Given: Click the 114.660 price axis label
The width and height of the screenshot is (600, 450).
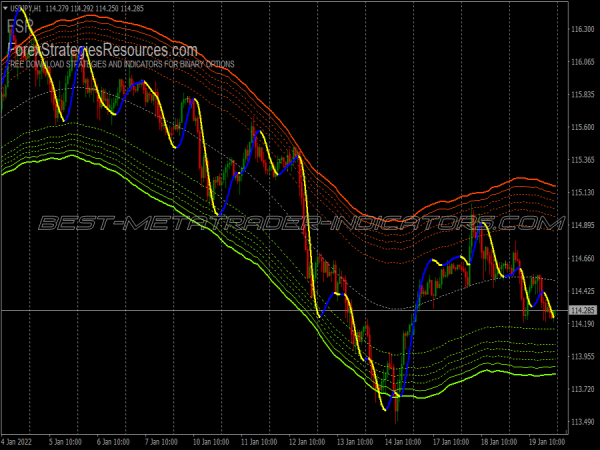Looking at the screenshot, I should pyautogui.click(x=582, y=258).
